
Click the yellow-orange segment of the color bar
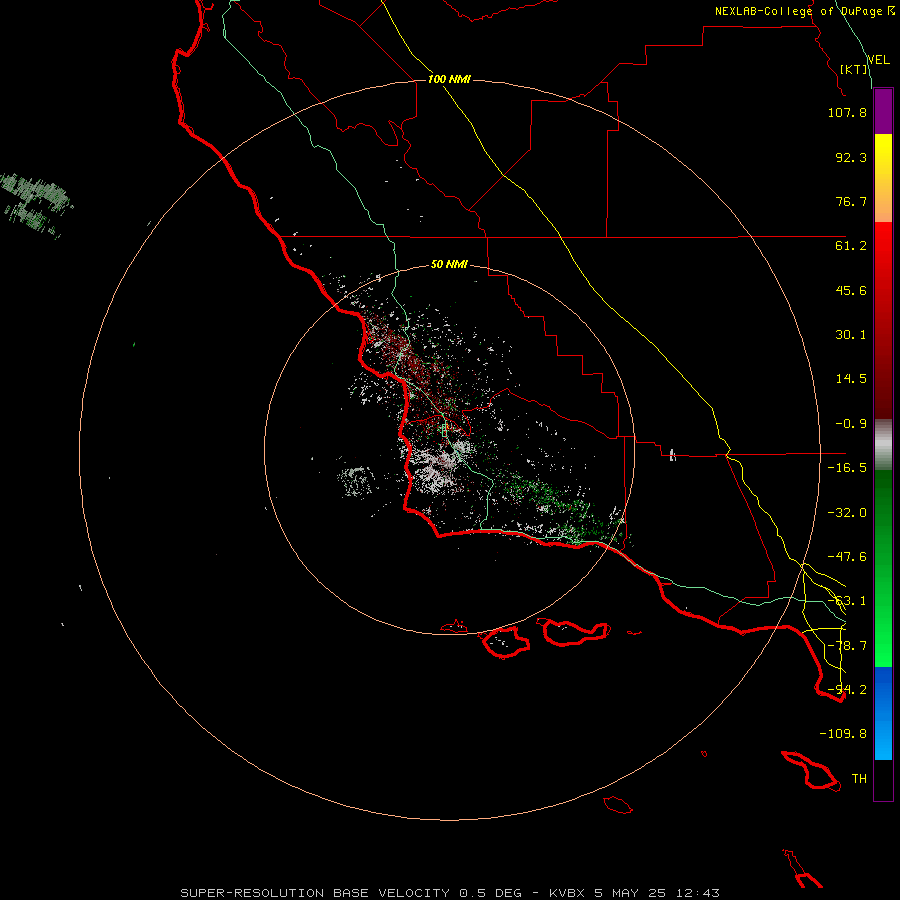click(883, 178)
